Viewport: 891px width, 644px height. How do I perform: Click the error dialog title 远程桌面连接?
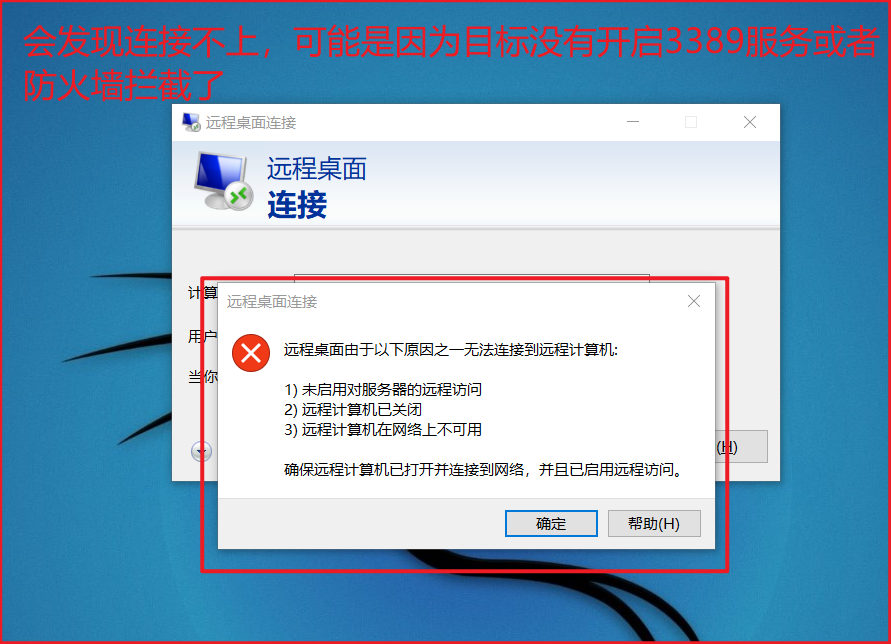pos(272,302)
